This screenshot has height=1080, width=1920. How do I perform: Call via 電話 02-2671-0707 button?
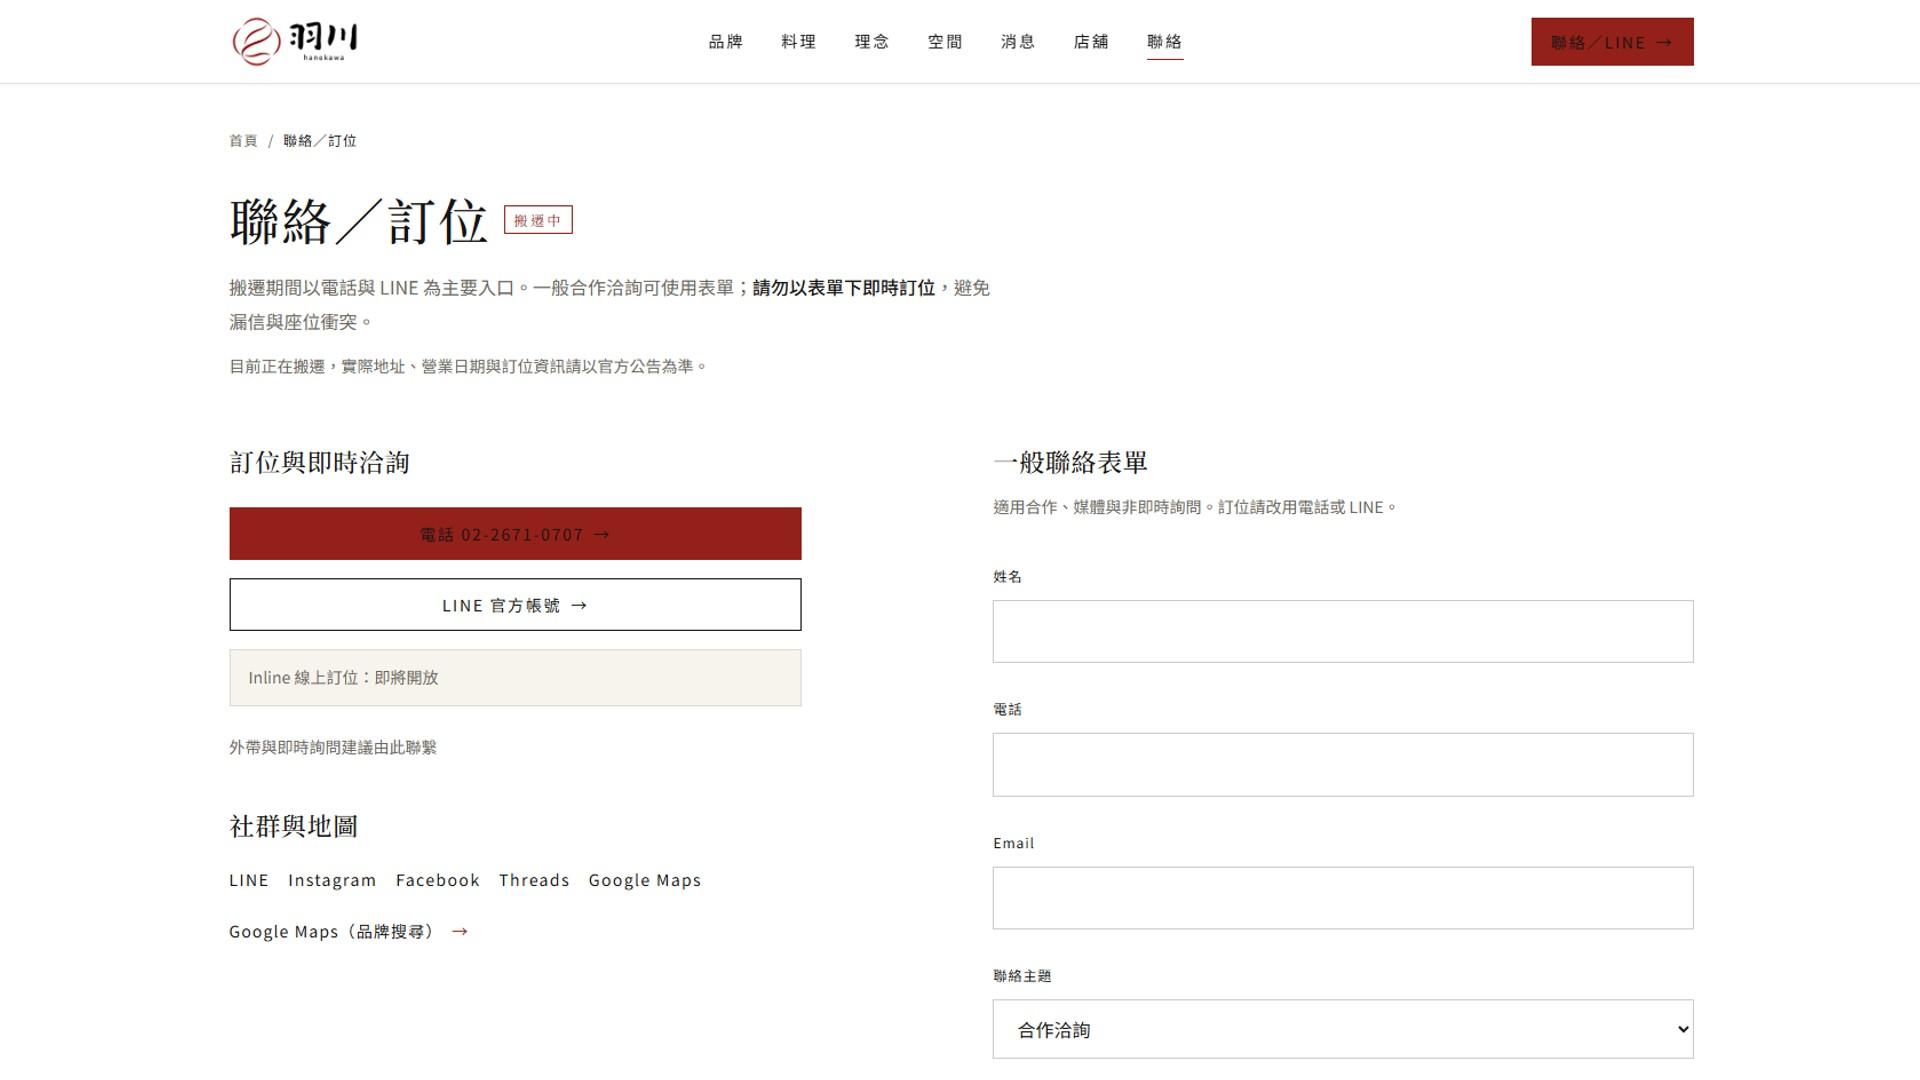(x=515, y=534)
